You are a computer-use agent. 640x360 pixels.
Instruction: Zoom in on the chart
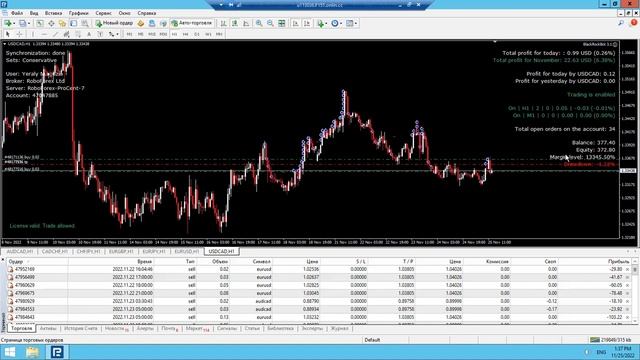[259, 23]
